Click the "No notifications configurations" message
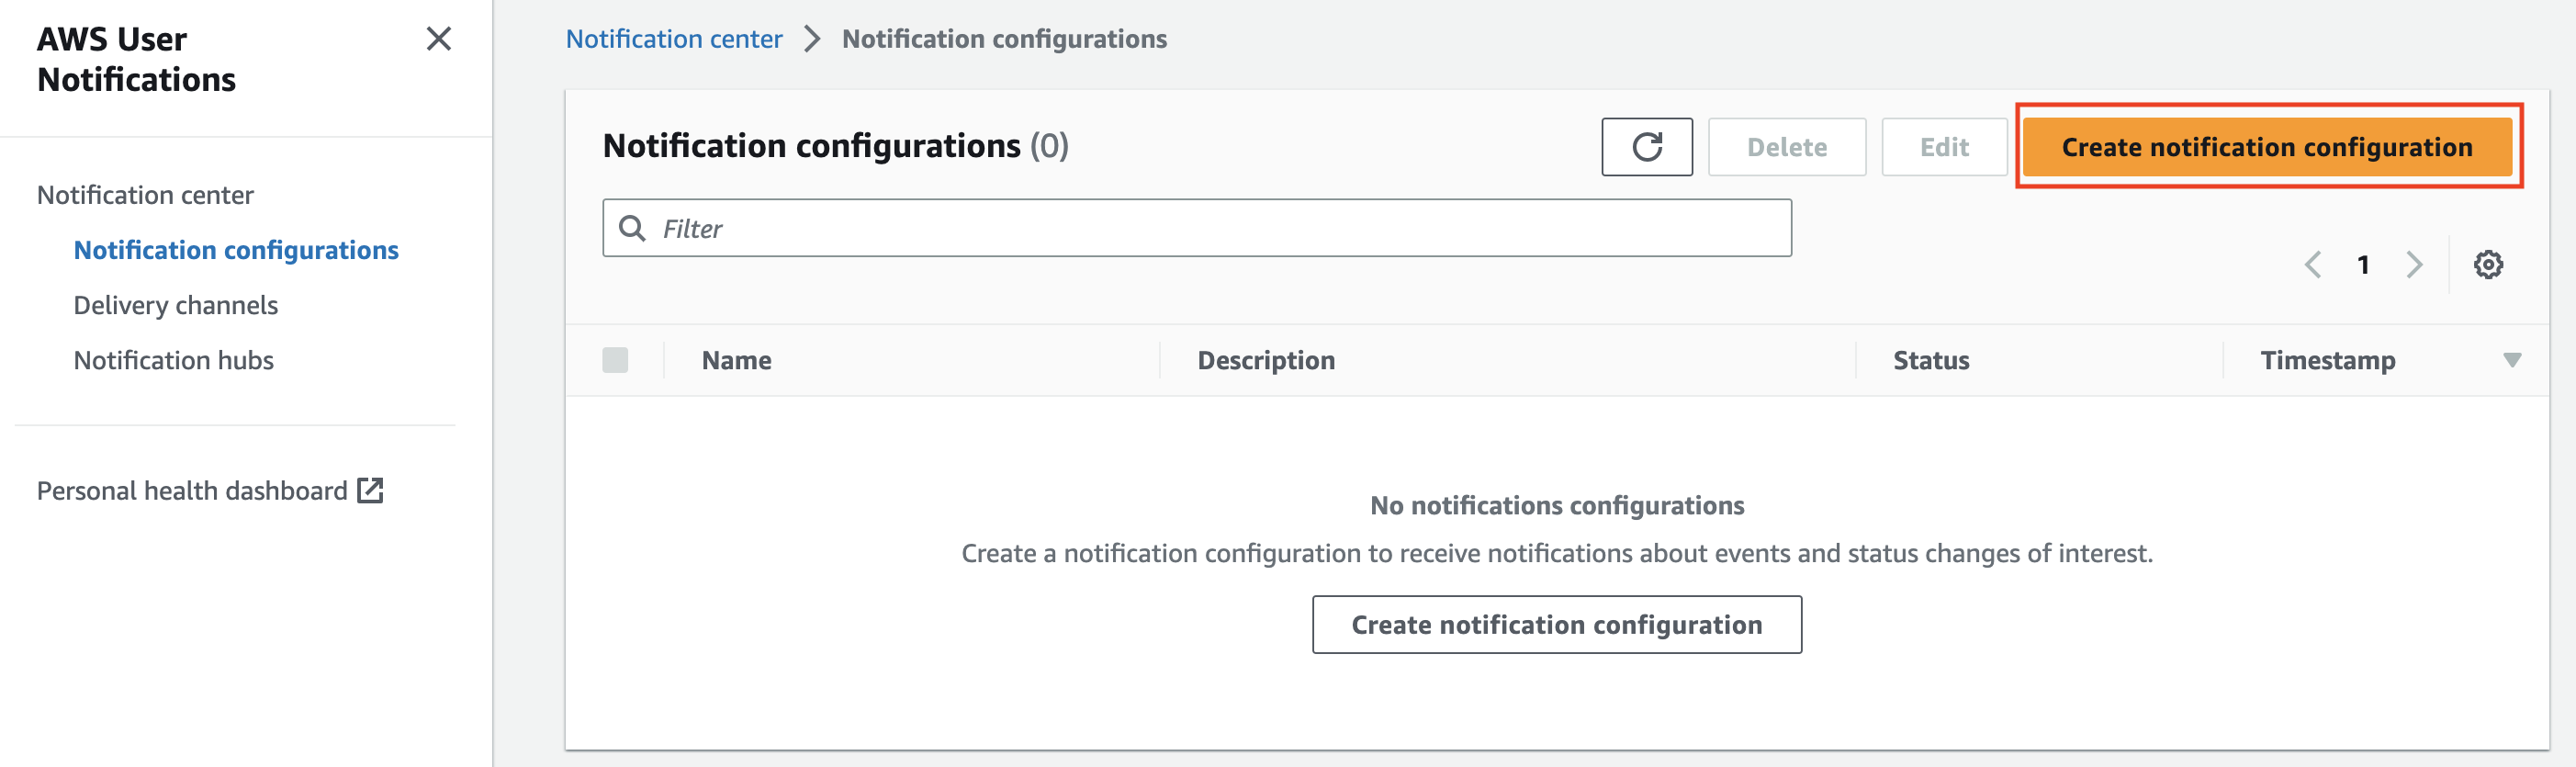Image resolution: width=2576 pixels, height=767 pixels. coord(1556,505)
